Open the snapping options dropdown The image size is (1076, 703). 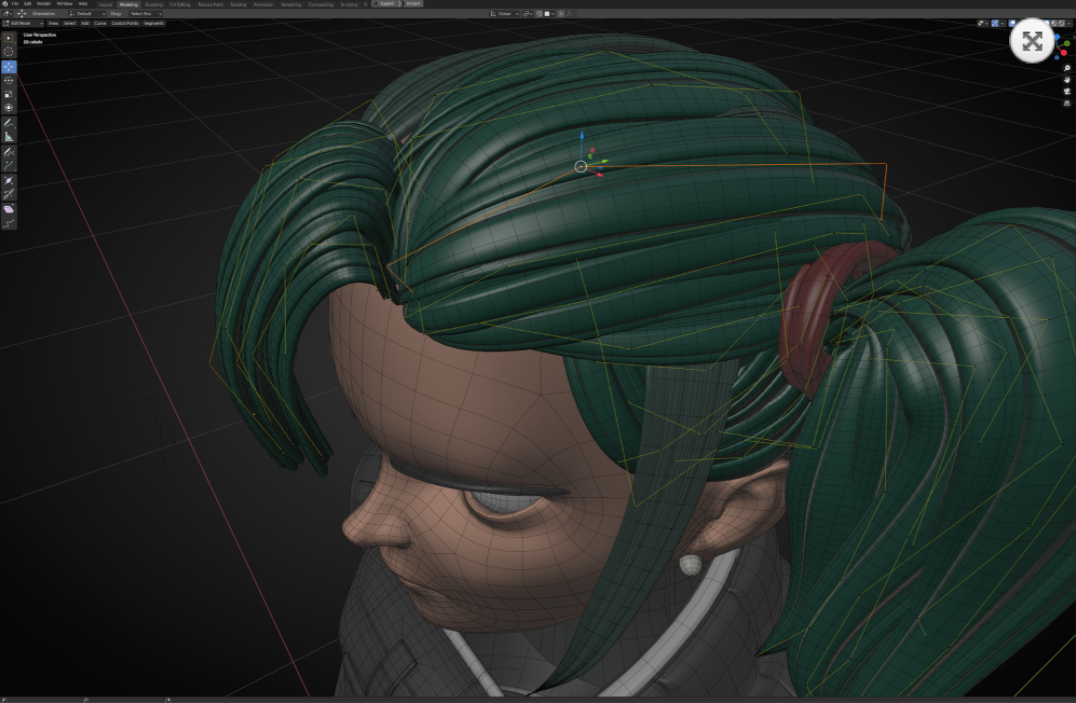coord(552,14)
